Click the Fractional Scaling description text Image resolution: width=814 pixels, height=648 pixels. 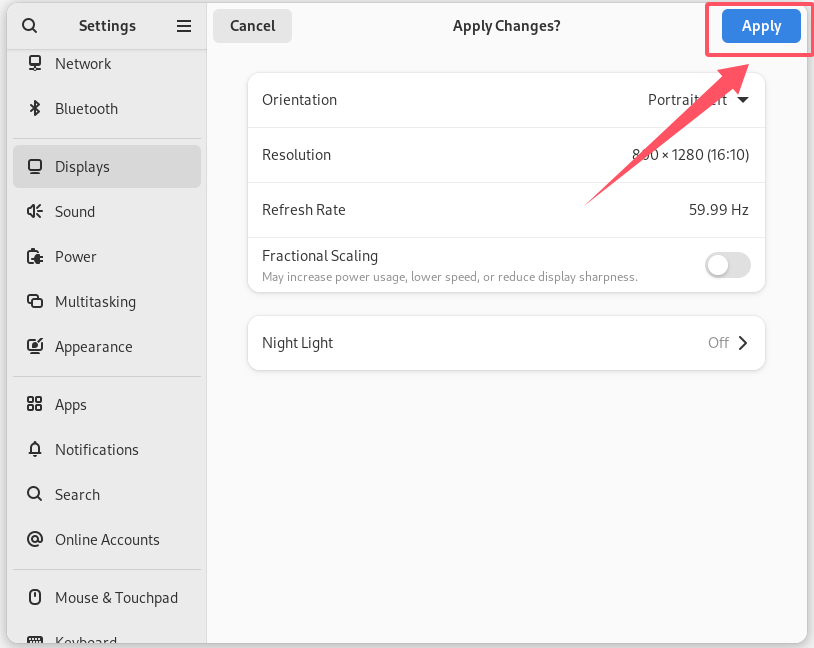(x=450, y=277)
